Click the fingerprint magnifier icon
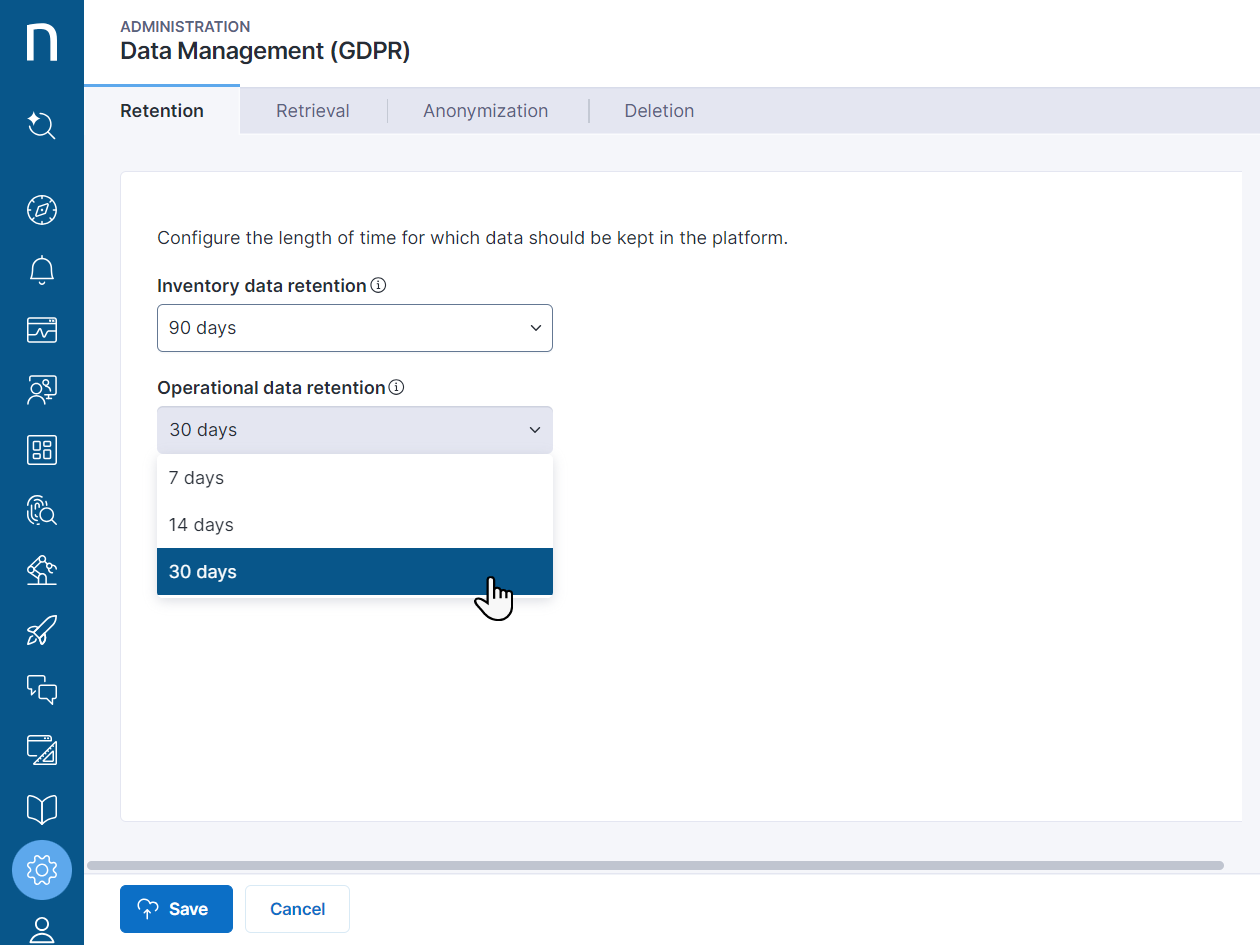This screenshot has height=945, width=1260. click(x=41, y=510)
